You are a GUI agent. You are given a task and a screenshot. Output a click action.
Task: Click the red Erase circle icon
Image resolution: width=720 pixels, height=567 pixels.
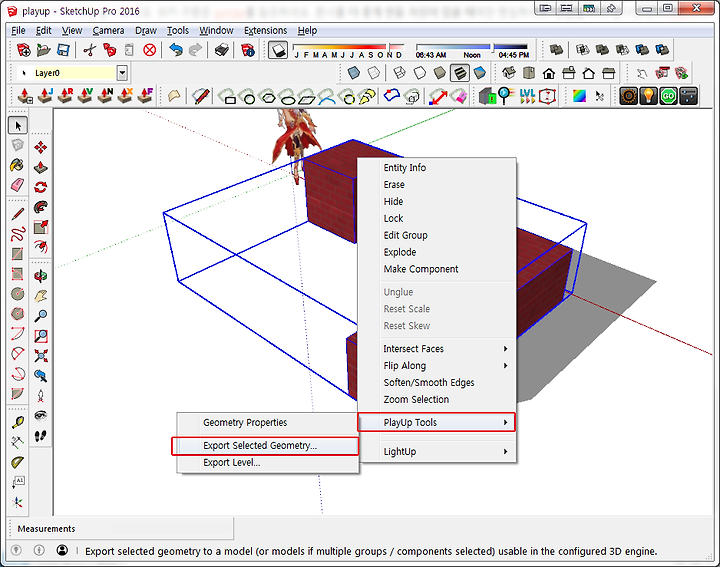[149, 50]
